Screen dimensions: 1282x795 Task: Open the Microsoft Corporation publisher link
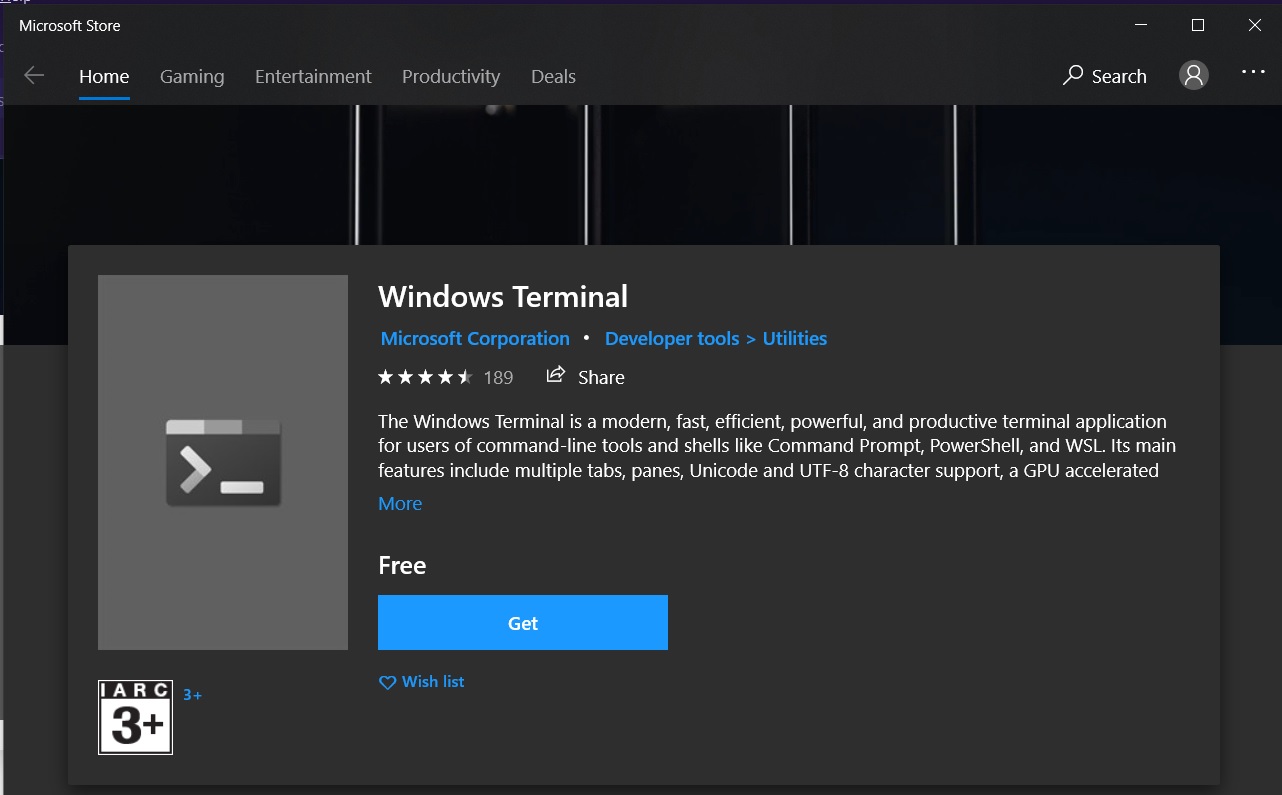[475, 338]
